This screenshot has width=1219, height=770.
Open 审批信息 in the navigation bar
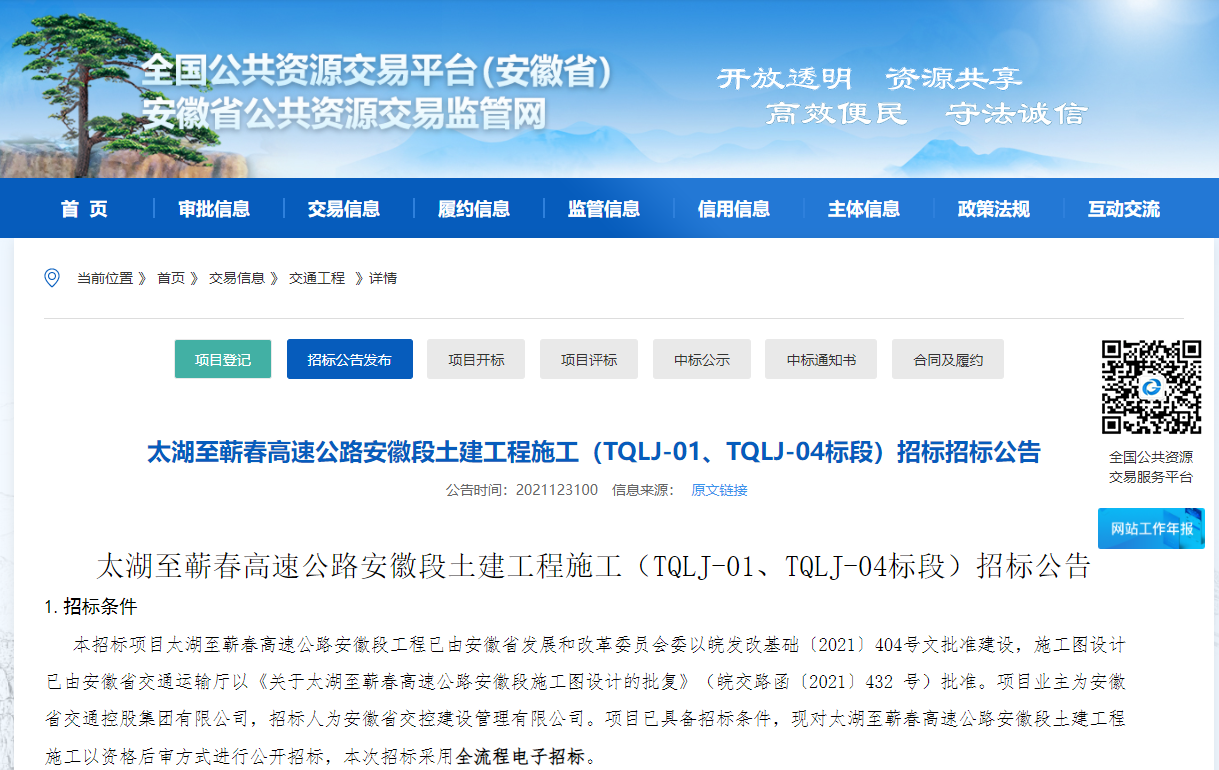point(214,209)
